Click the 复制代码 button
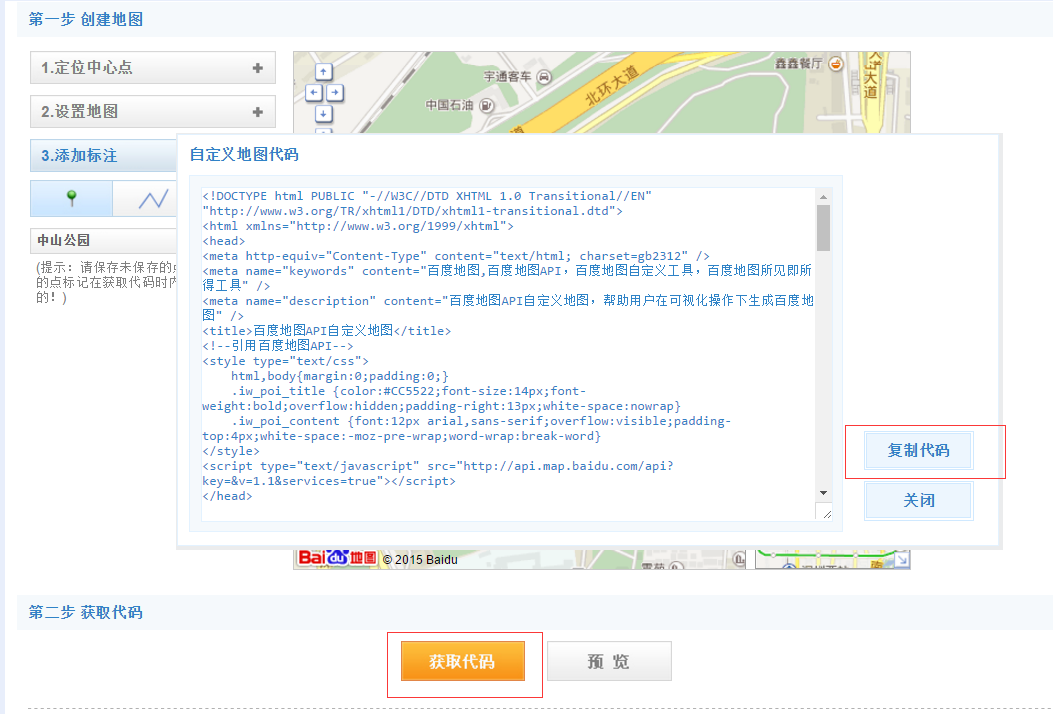This screenshot has height=714, width=1053. coord(918,451)
